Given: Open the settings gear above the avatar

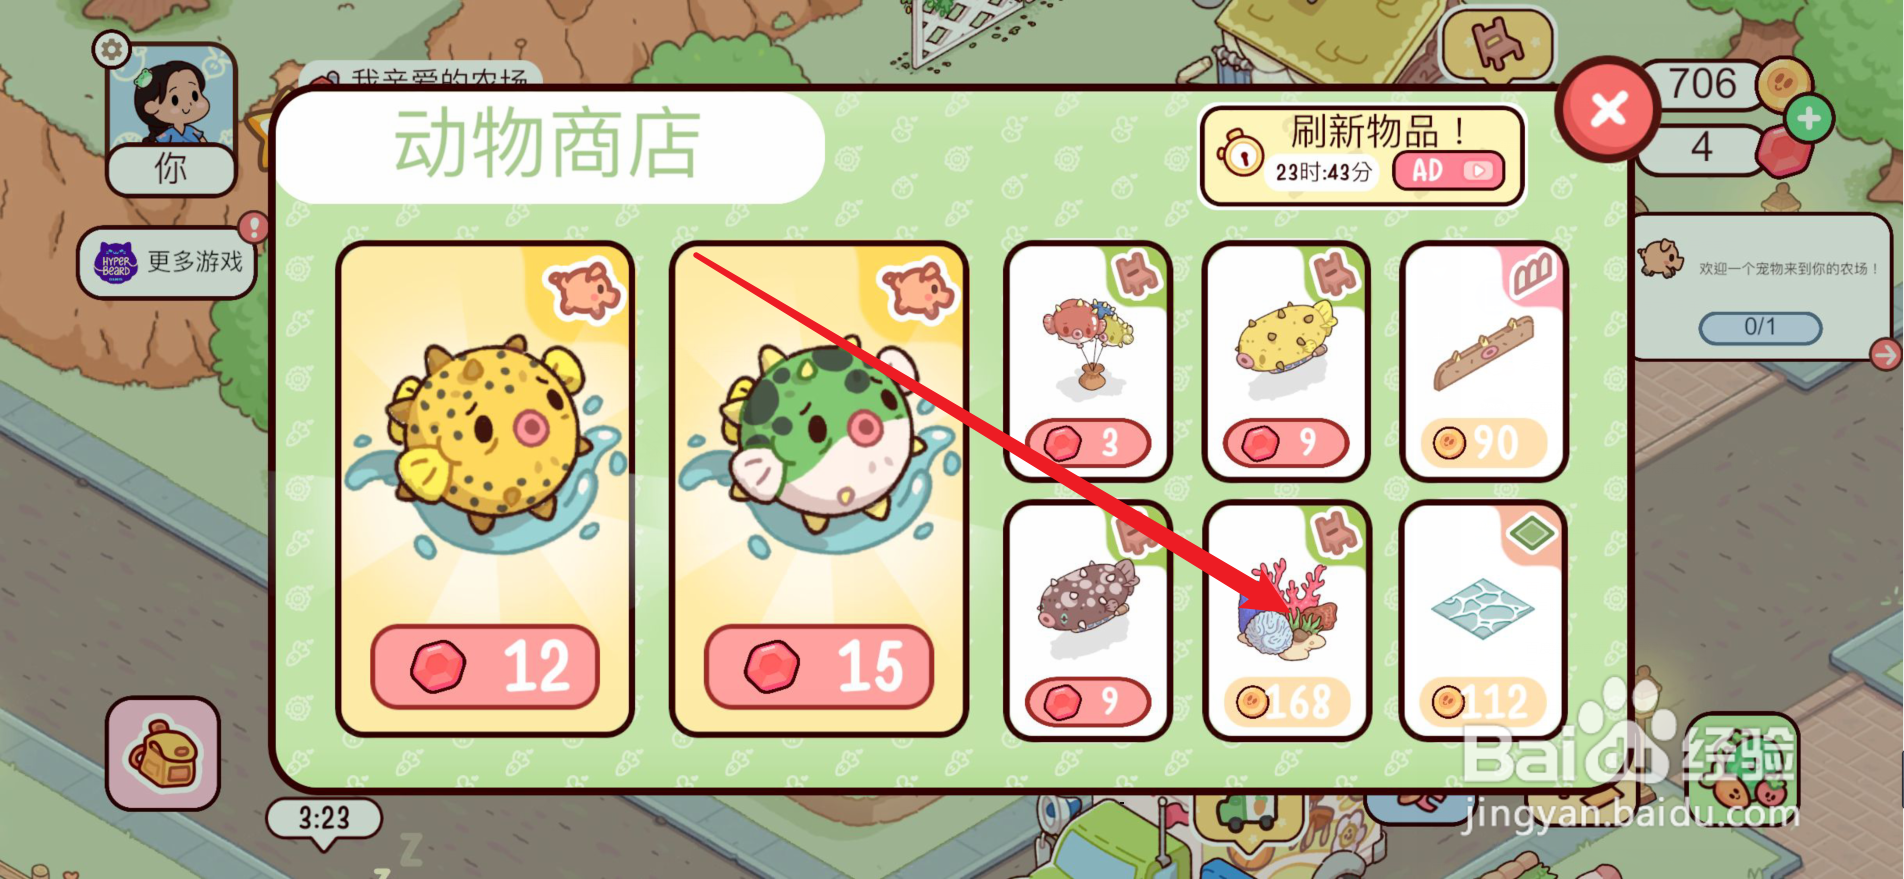Looking at the screenshot, I should [112, 49].
